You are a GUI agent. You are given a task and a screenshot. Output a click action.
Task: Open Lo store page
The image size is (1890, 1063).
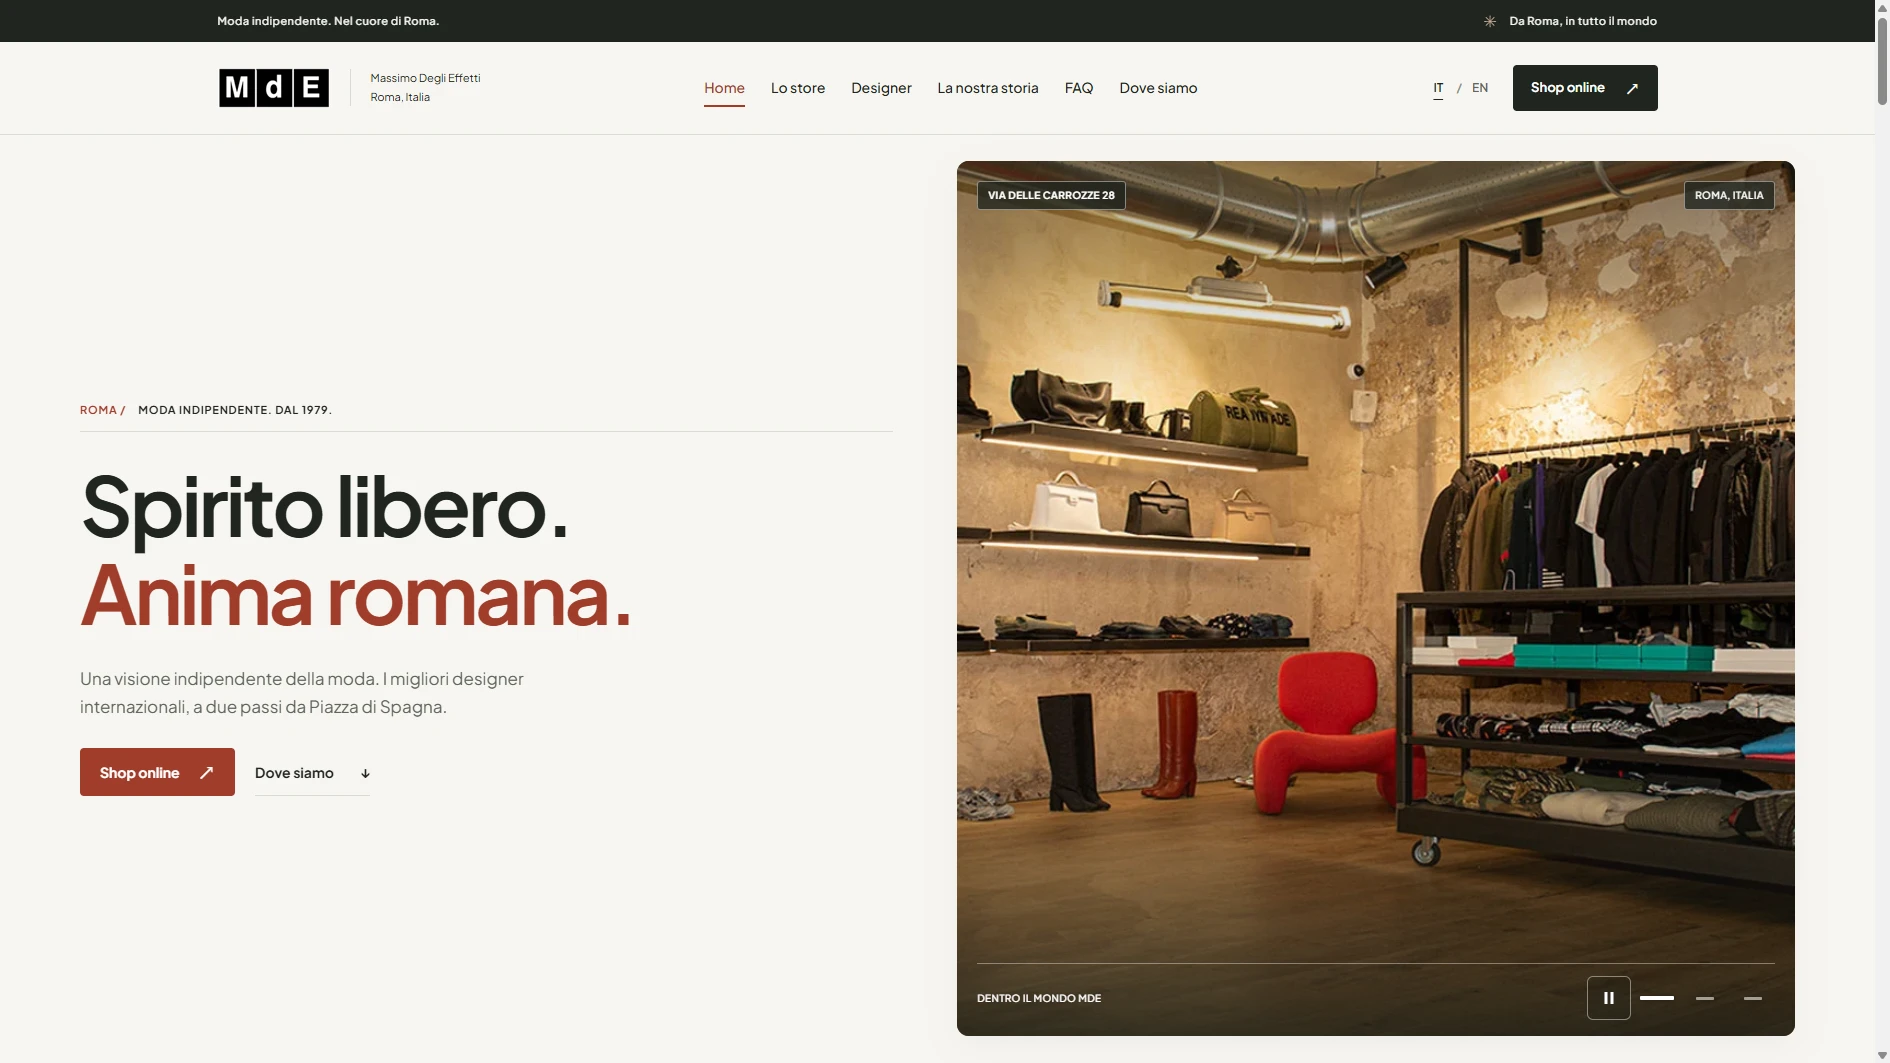click(x=798, y=88)
